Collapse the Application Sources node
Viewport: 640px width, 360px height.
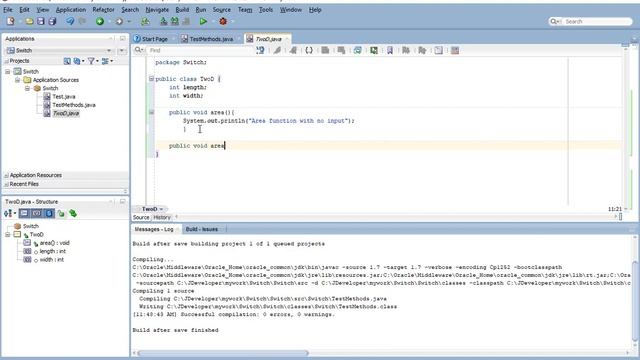coord(18,80)
